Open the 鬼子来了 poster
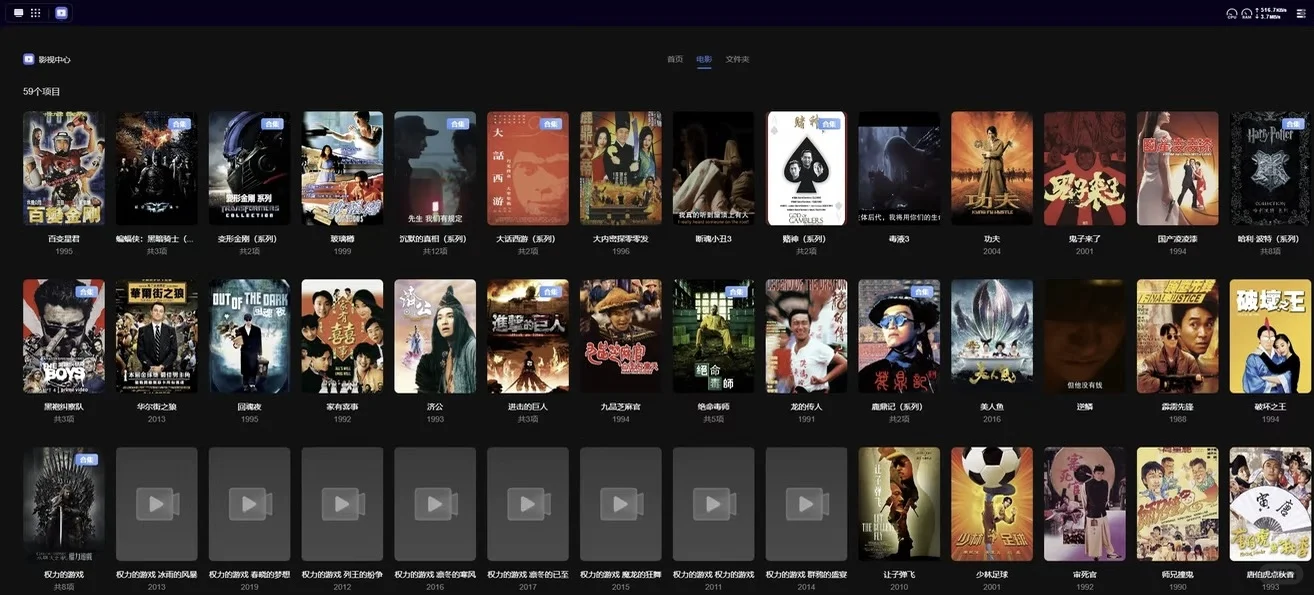The height and width of the screenshot is (595, 1314). point(1085,168)
